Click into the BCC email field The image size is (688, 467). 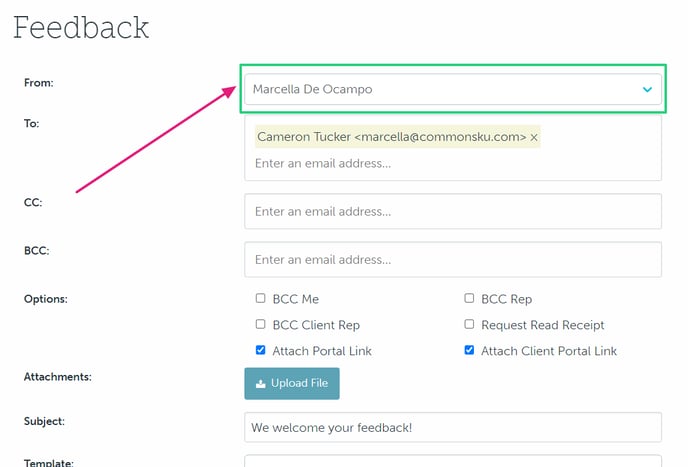[x=452, y=259]
